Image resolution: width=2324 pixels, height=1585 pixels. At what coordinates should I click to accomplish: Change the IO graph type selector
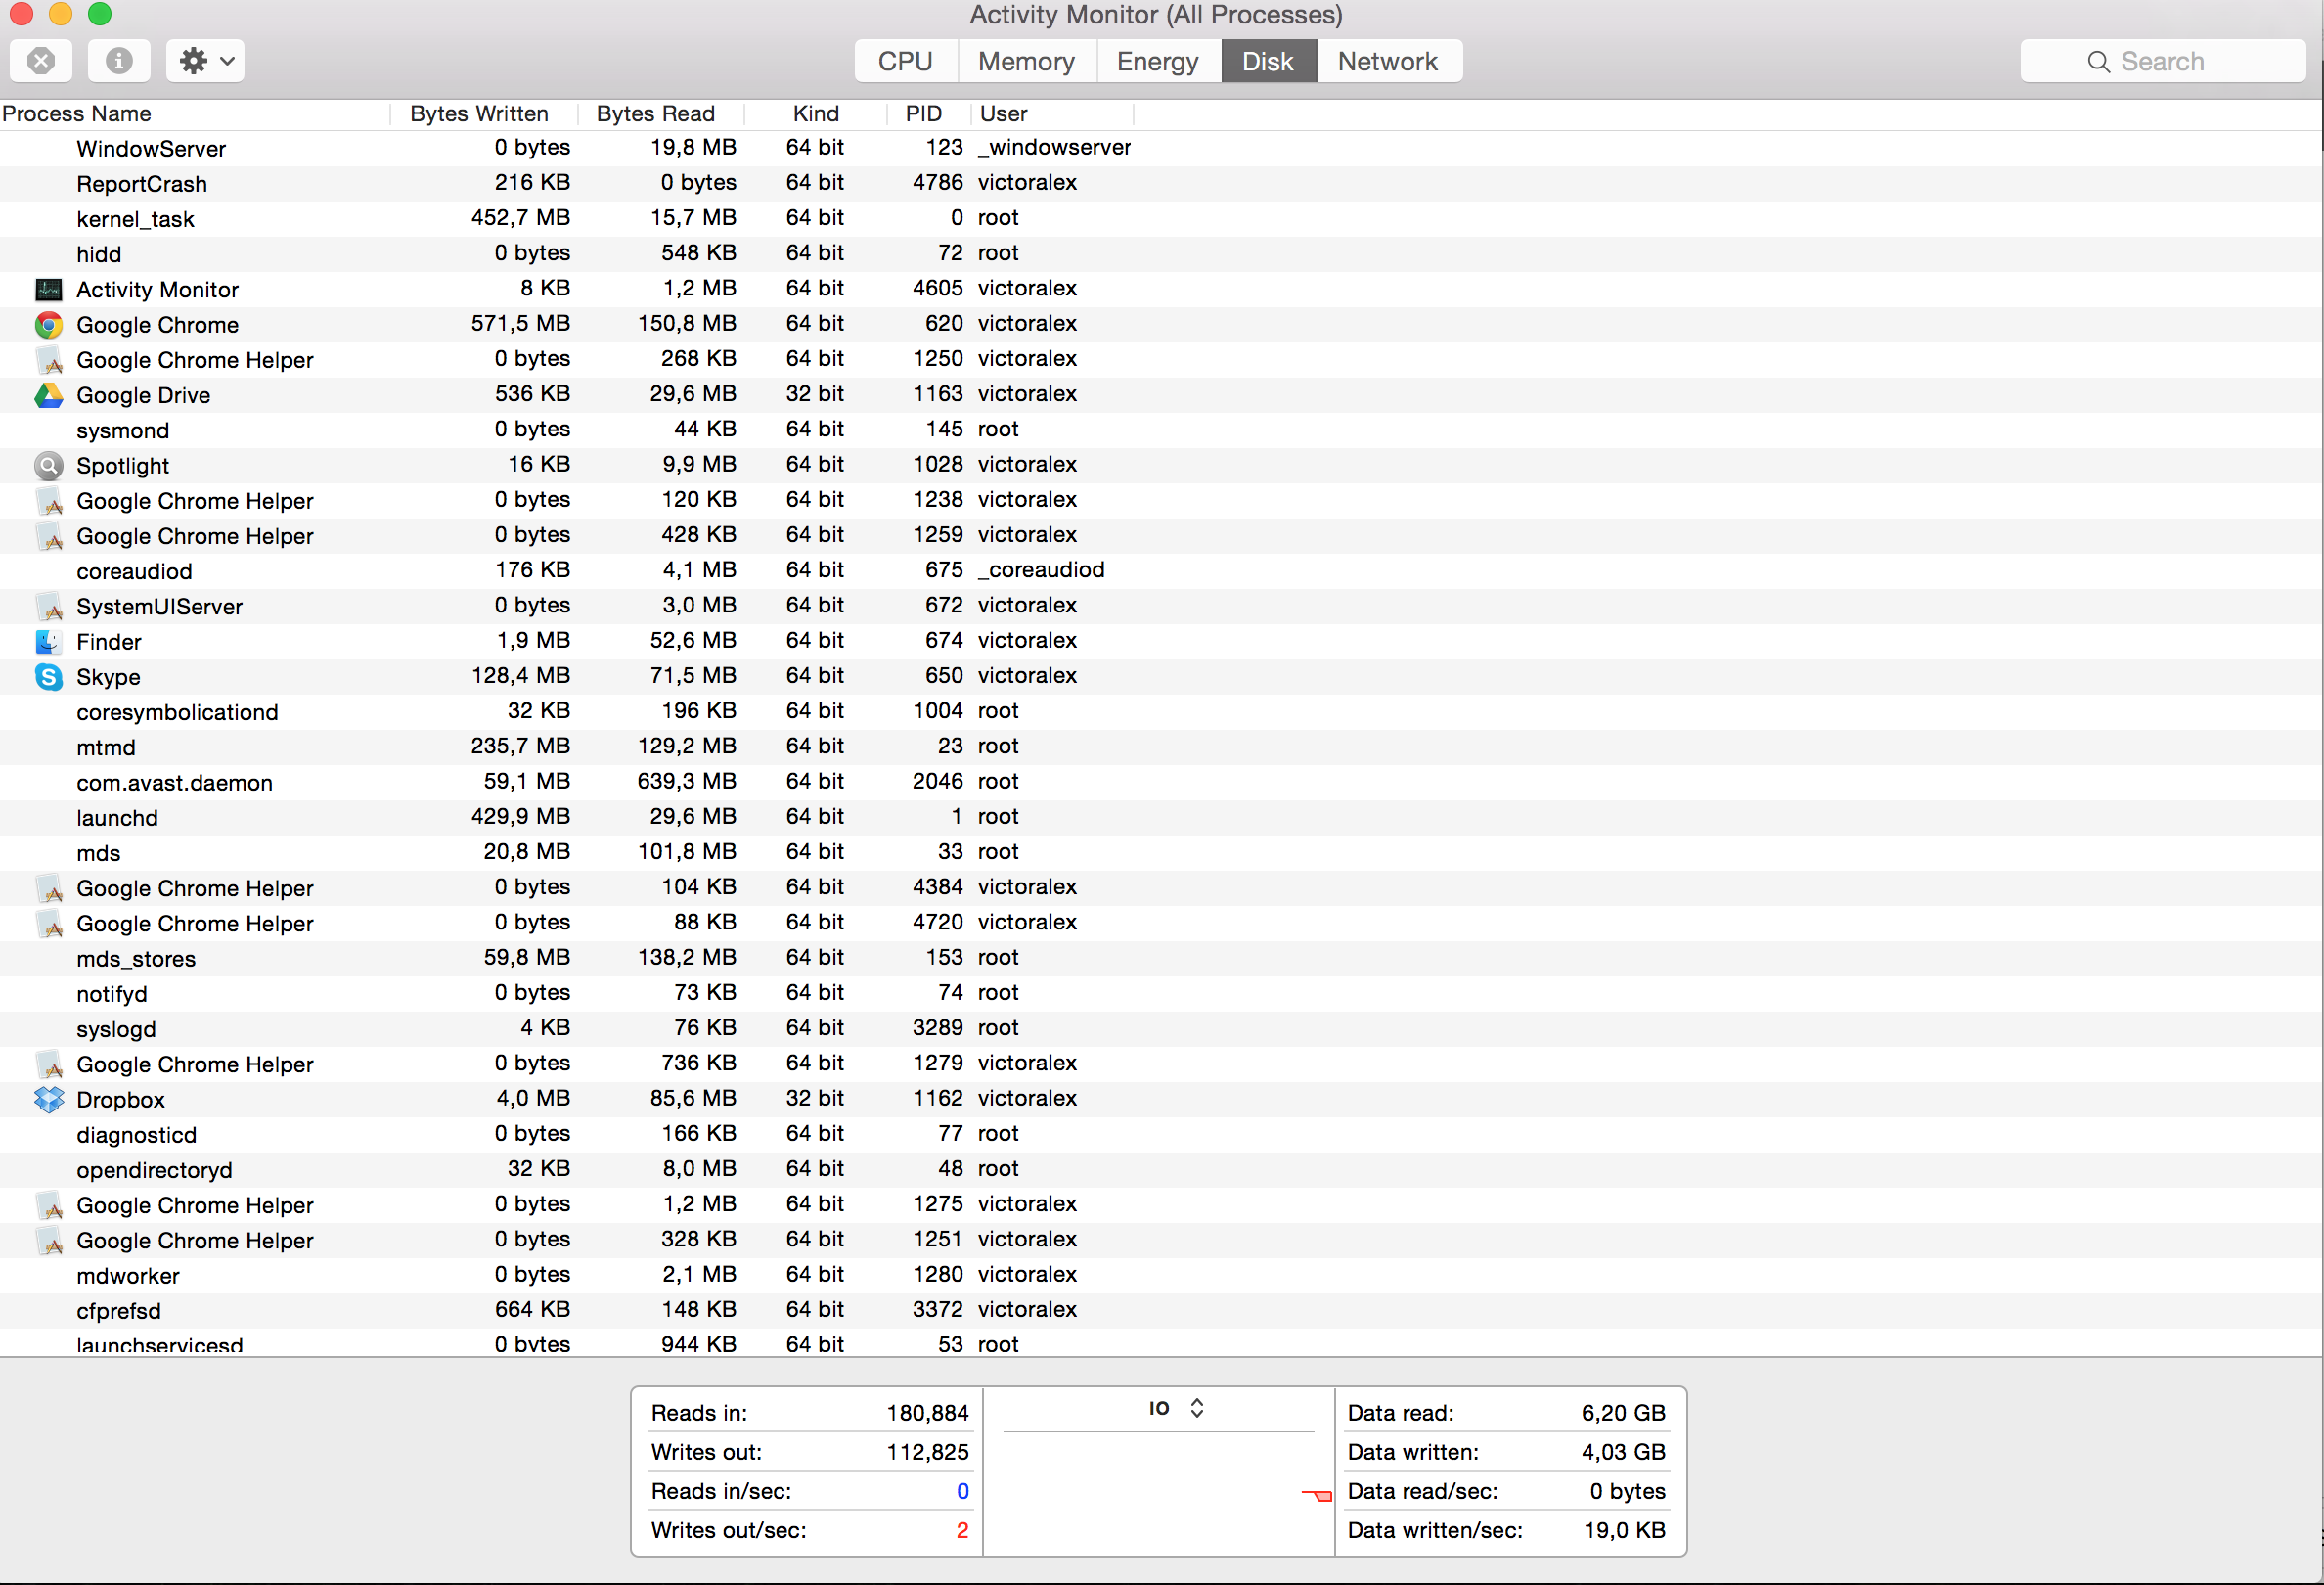(x=1175, y=1408)
